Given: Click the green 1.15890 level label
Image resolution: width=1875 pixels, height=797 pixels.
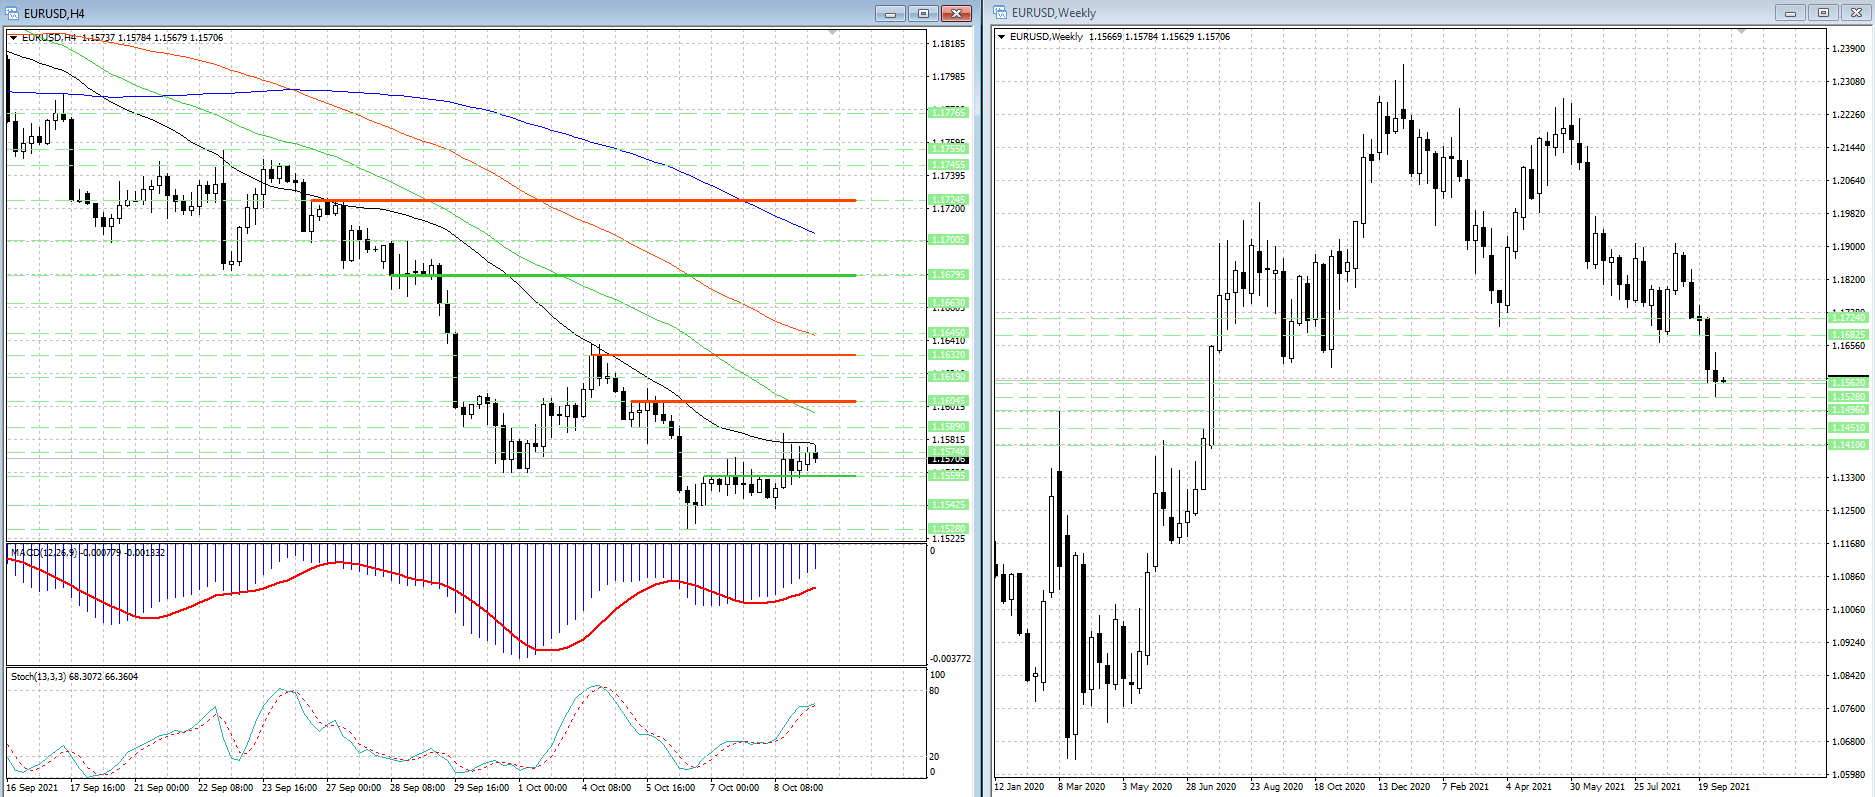Looking at the screenshot, I should tap(949, 427).
